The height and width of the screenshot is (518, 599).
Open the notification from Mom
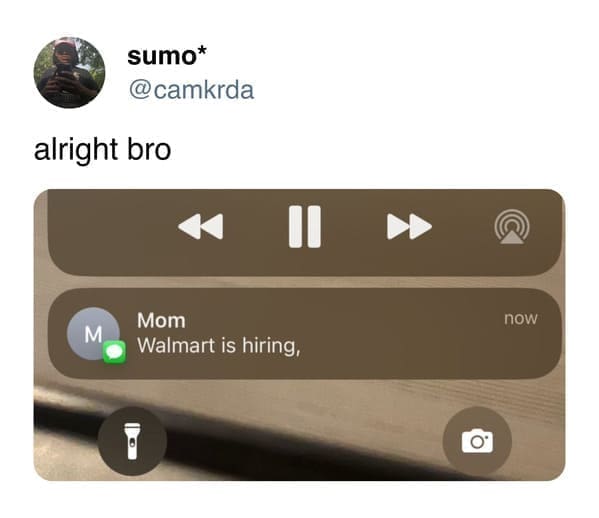304,333
